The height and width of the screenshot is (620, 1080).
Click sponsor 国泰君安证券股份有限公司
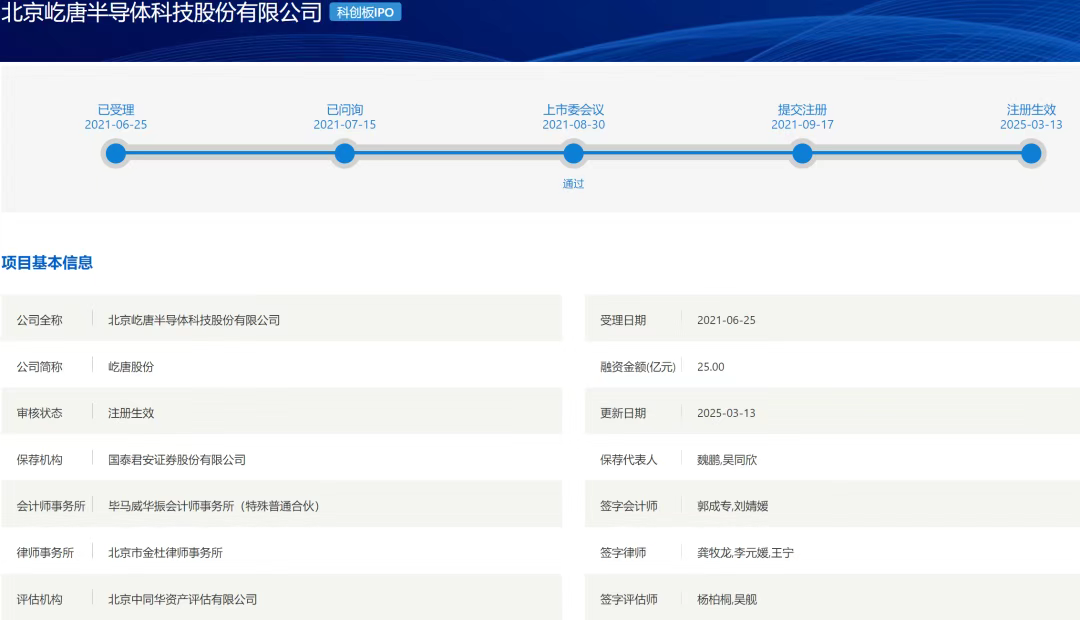(177, 460)
